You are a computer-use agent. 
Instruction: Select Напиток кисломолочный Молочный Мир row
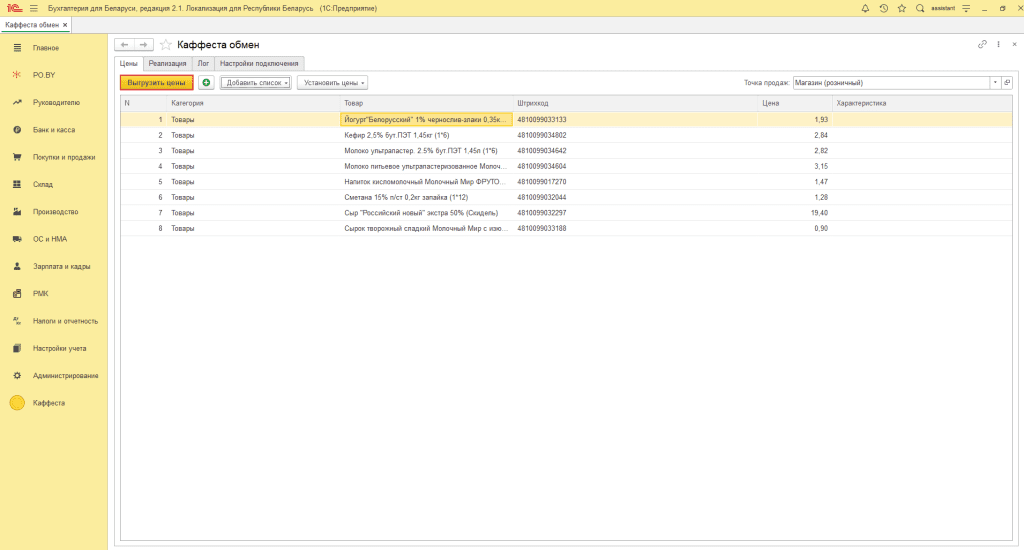(x=566, y=182)
